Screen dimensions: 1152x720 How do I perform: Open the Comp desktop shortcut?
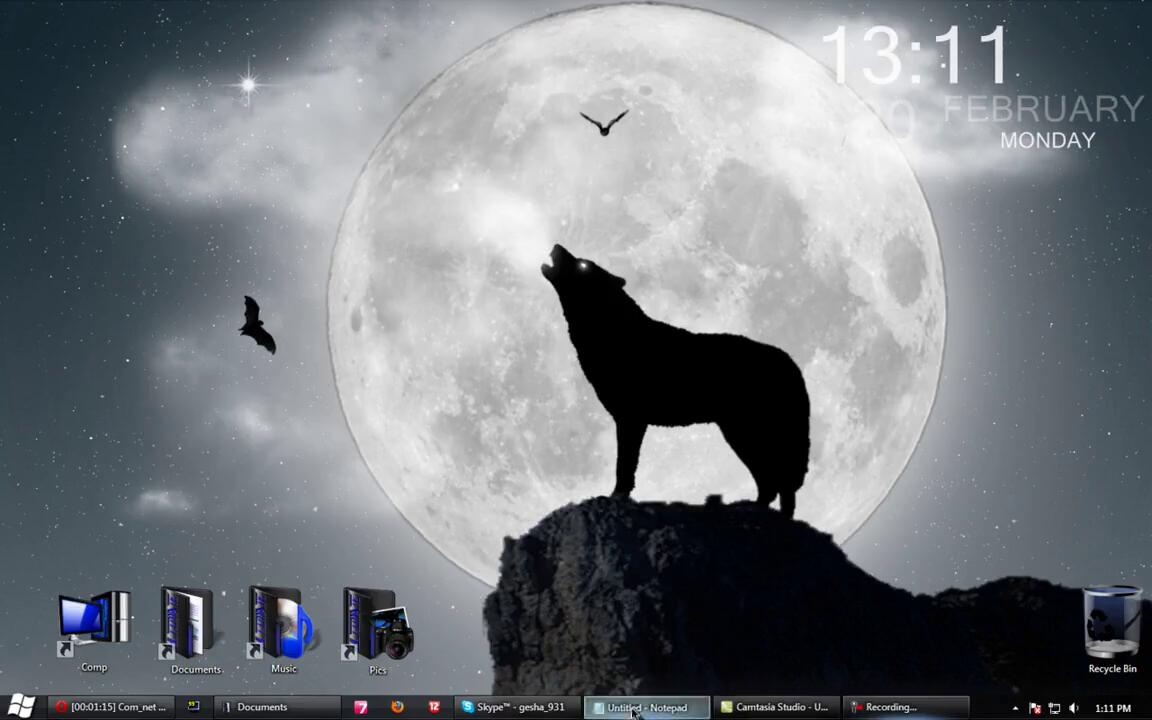(94, 625)
